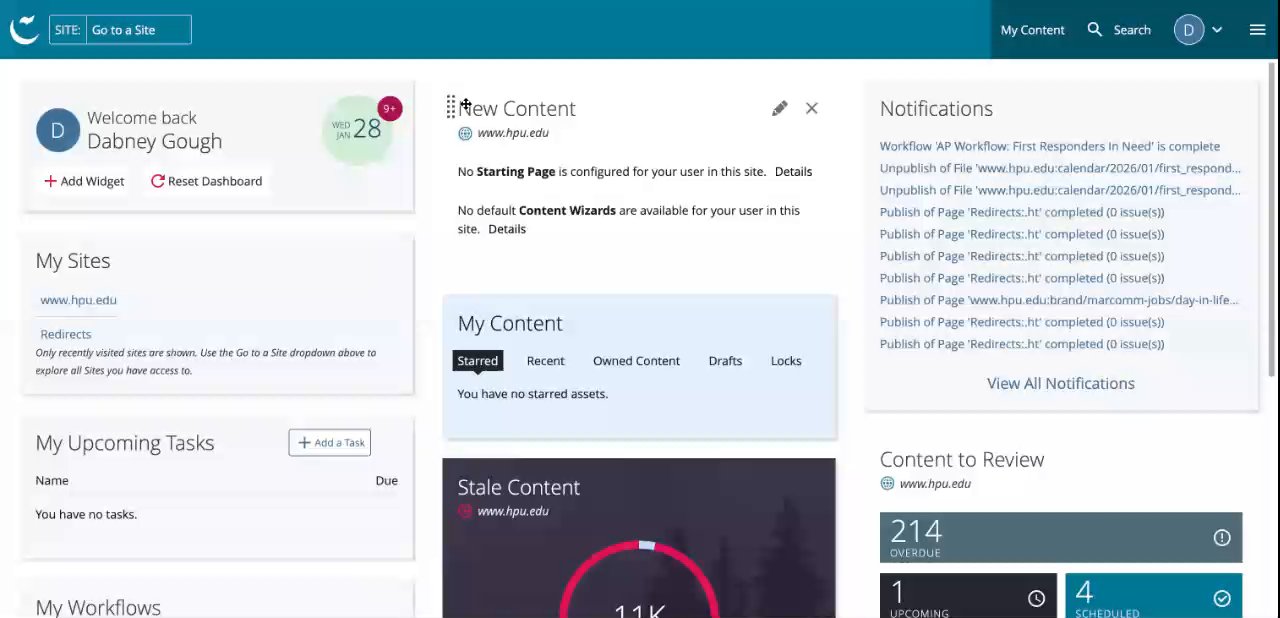The height and width of the screenshot is (618, 1280).
Task: Click the Name column header in tasks
Action: click(x=52, y=481)
